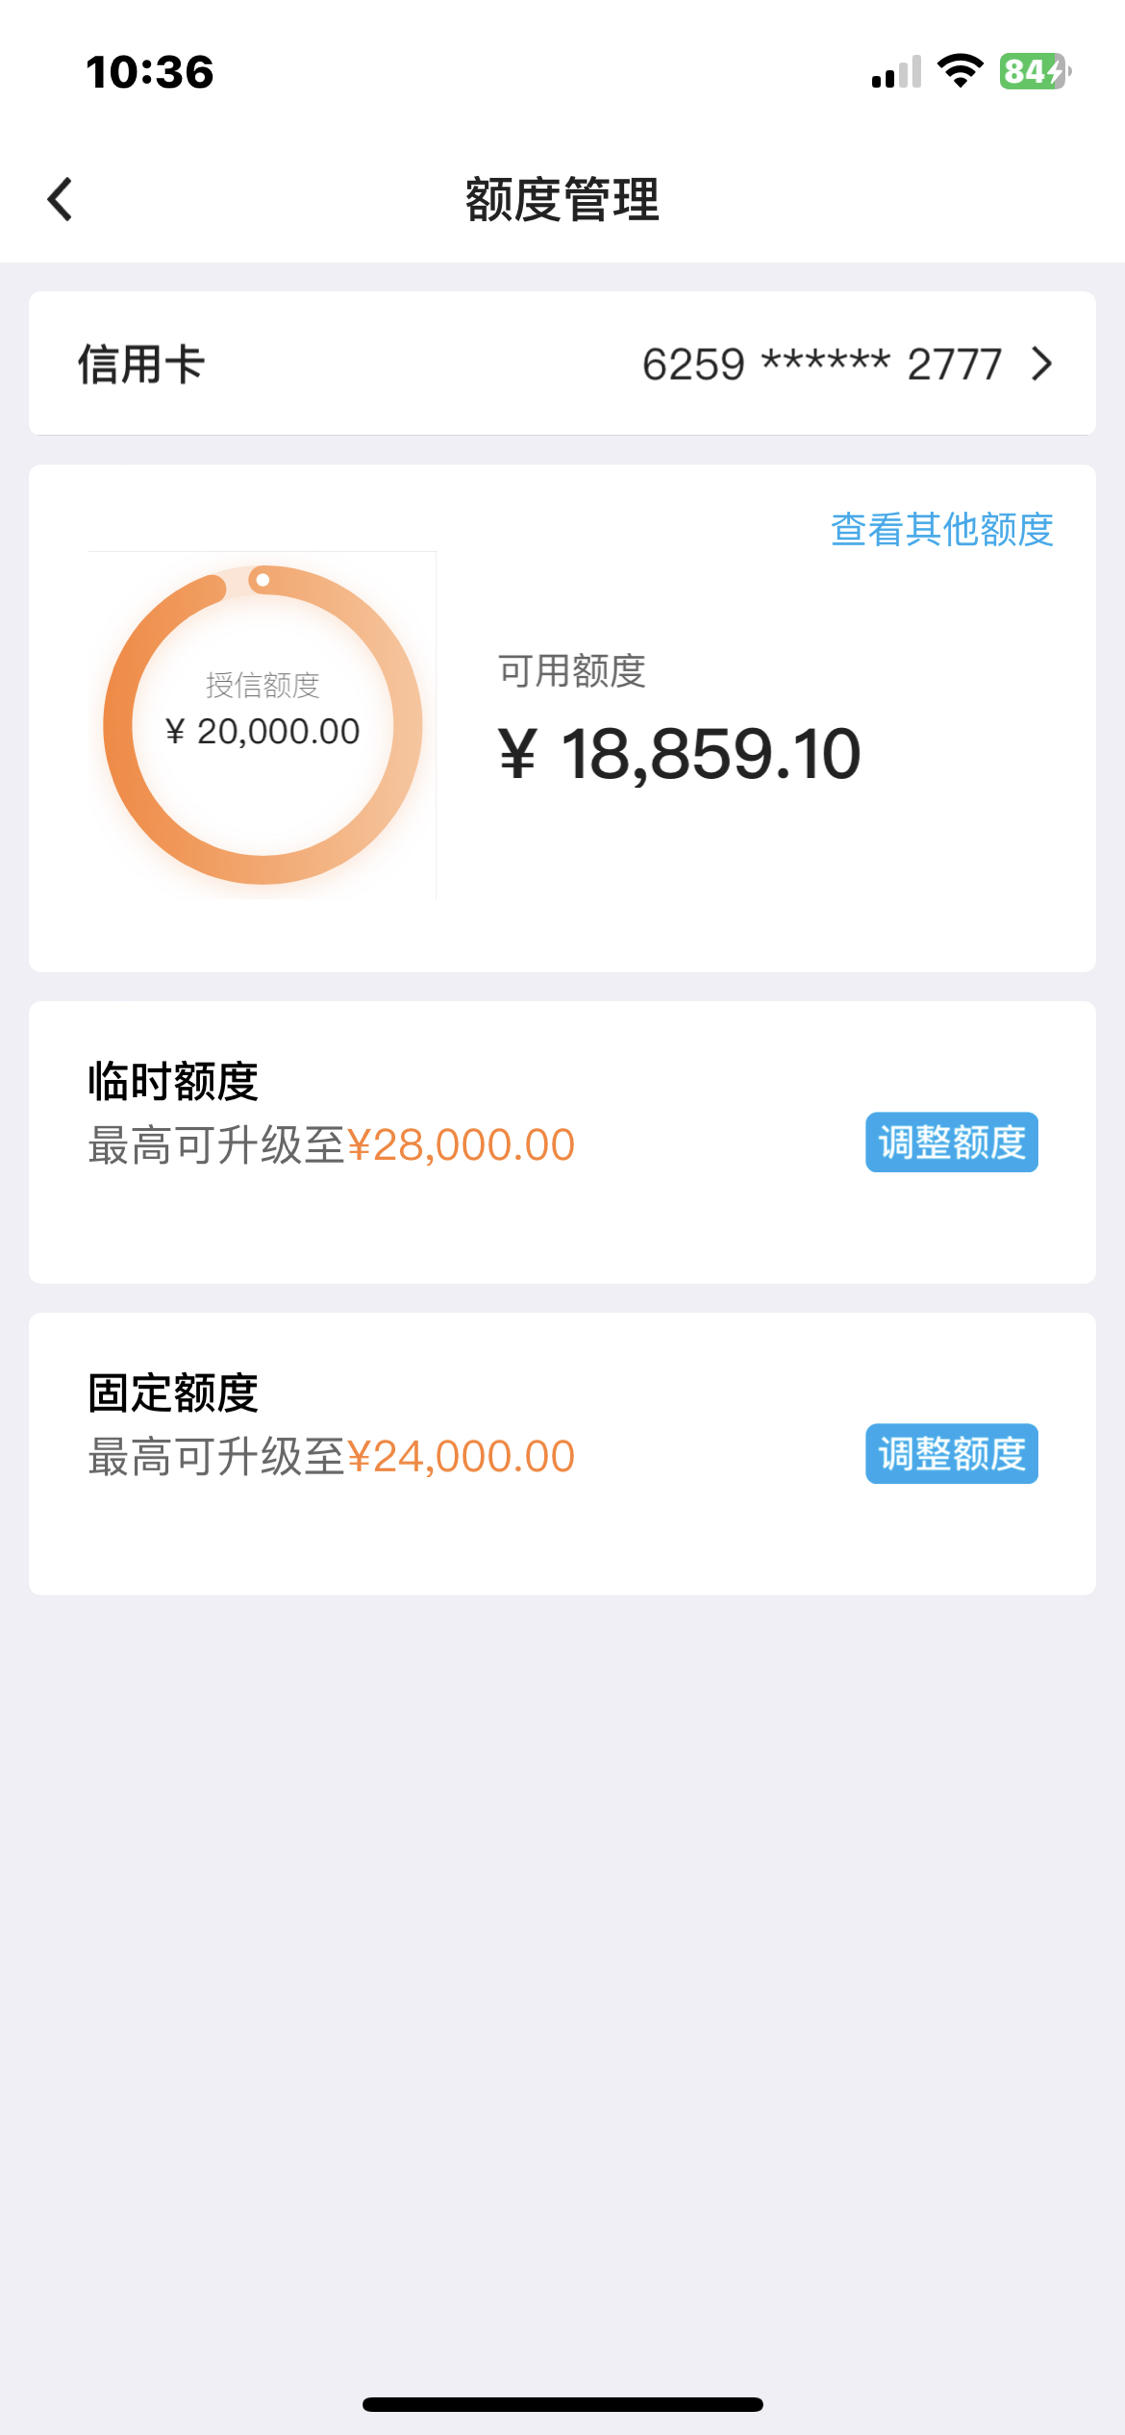Adjust the 固定额度 fixed limit
This screenshot has width=1125, height=2435.
952,1453
